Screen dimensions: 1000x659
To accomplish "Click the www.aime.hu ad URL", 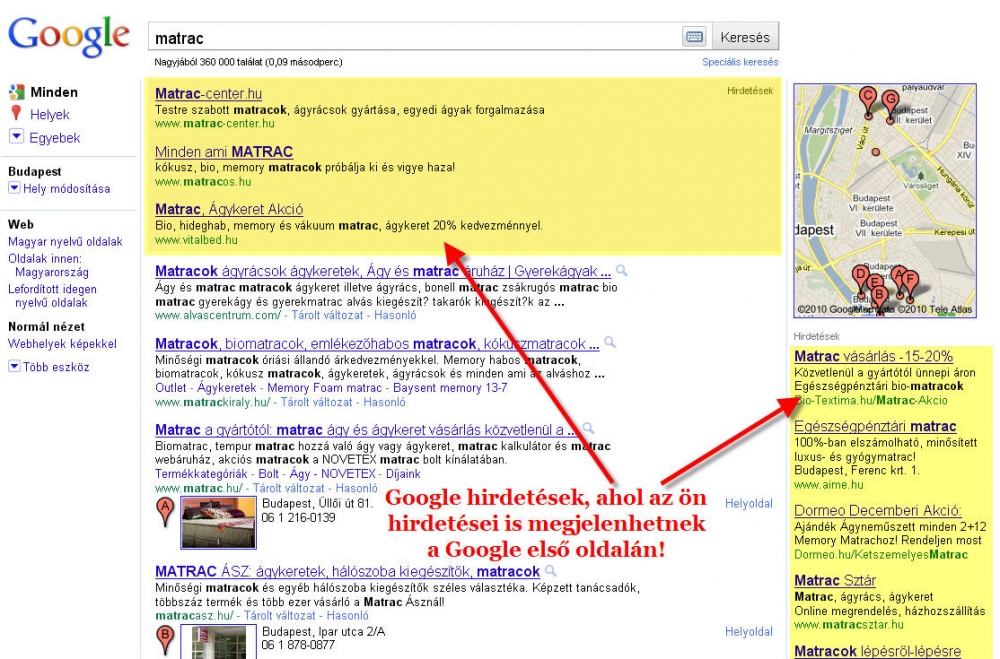I will click(828, 485).
